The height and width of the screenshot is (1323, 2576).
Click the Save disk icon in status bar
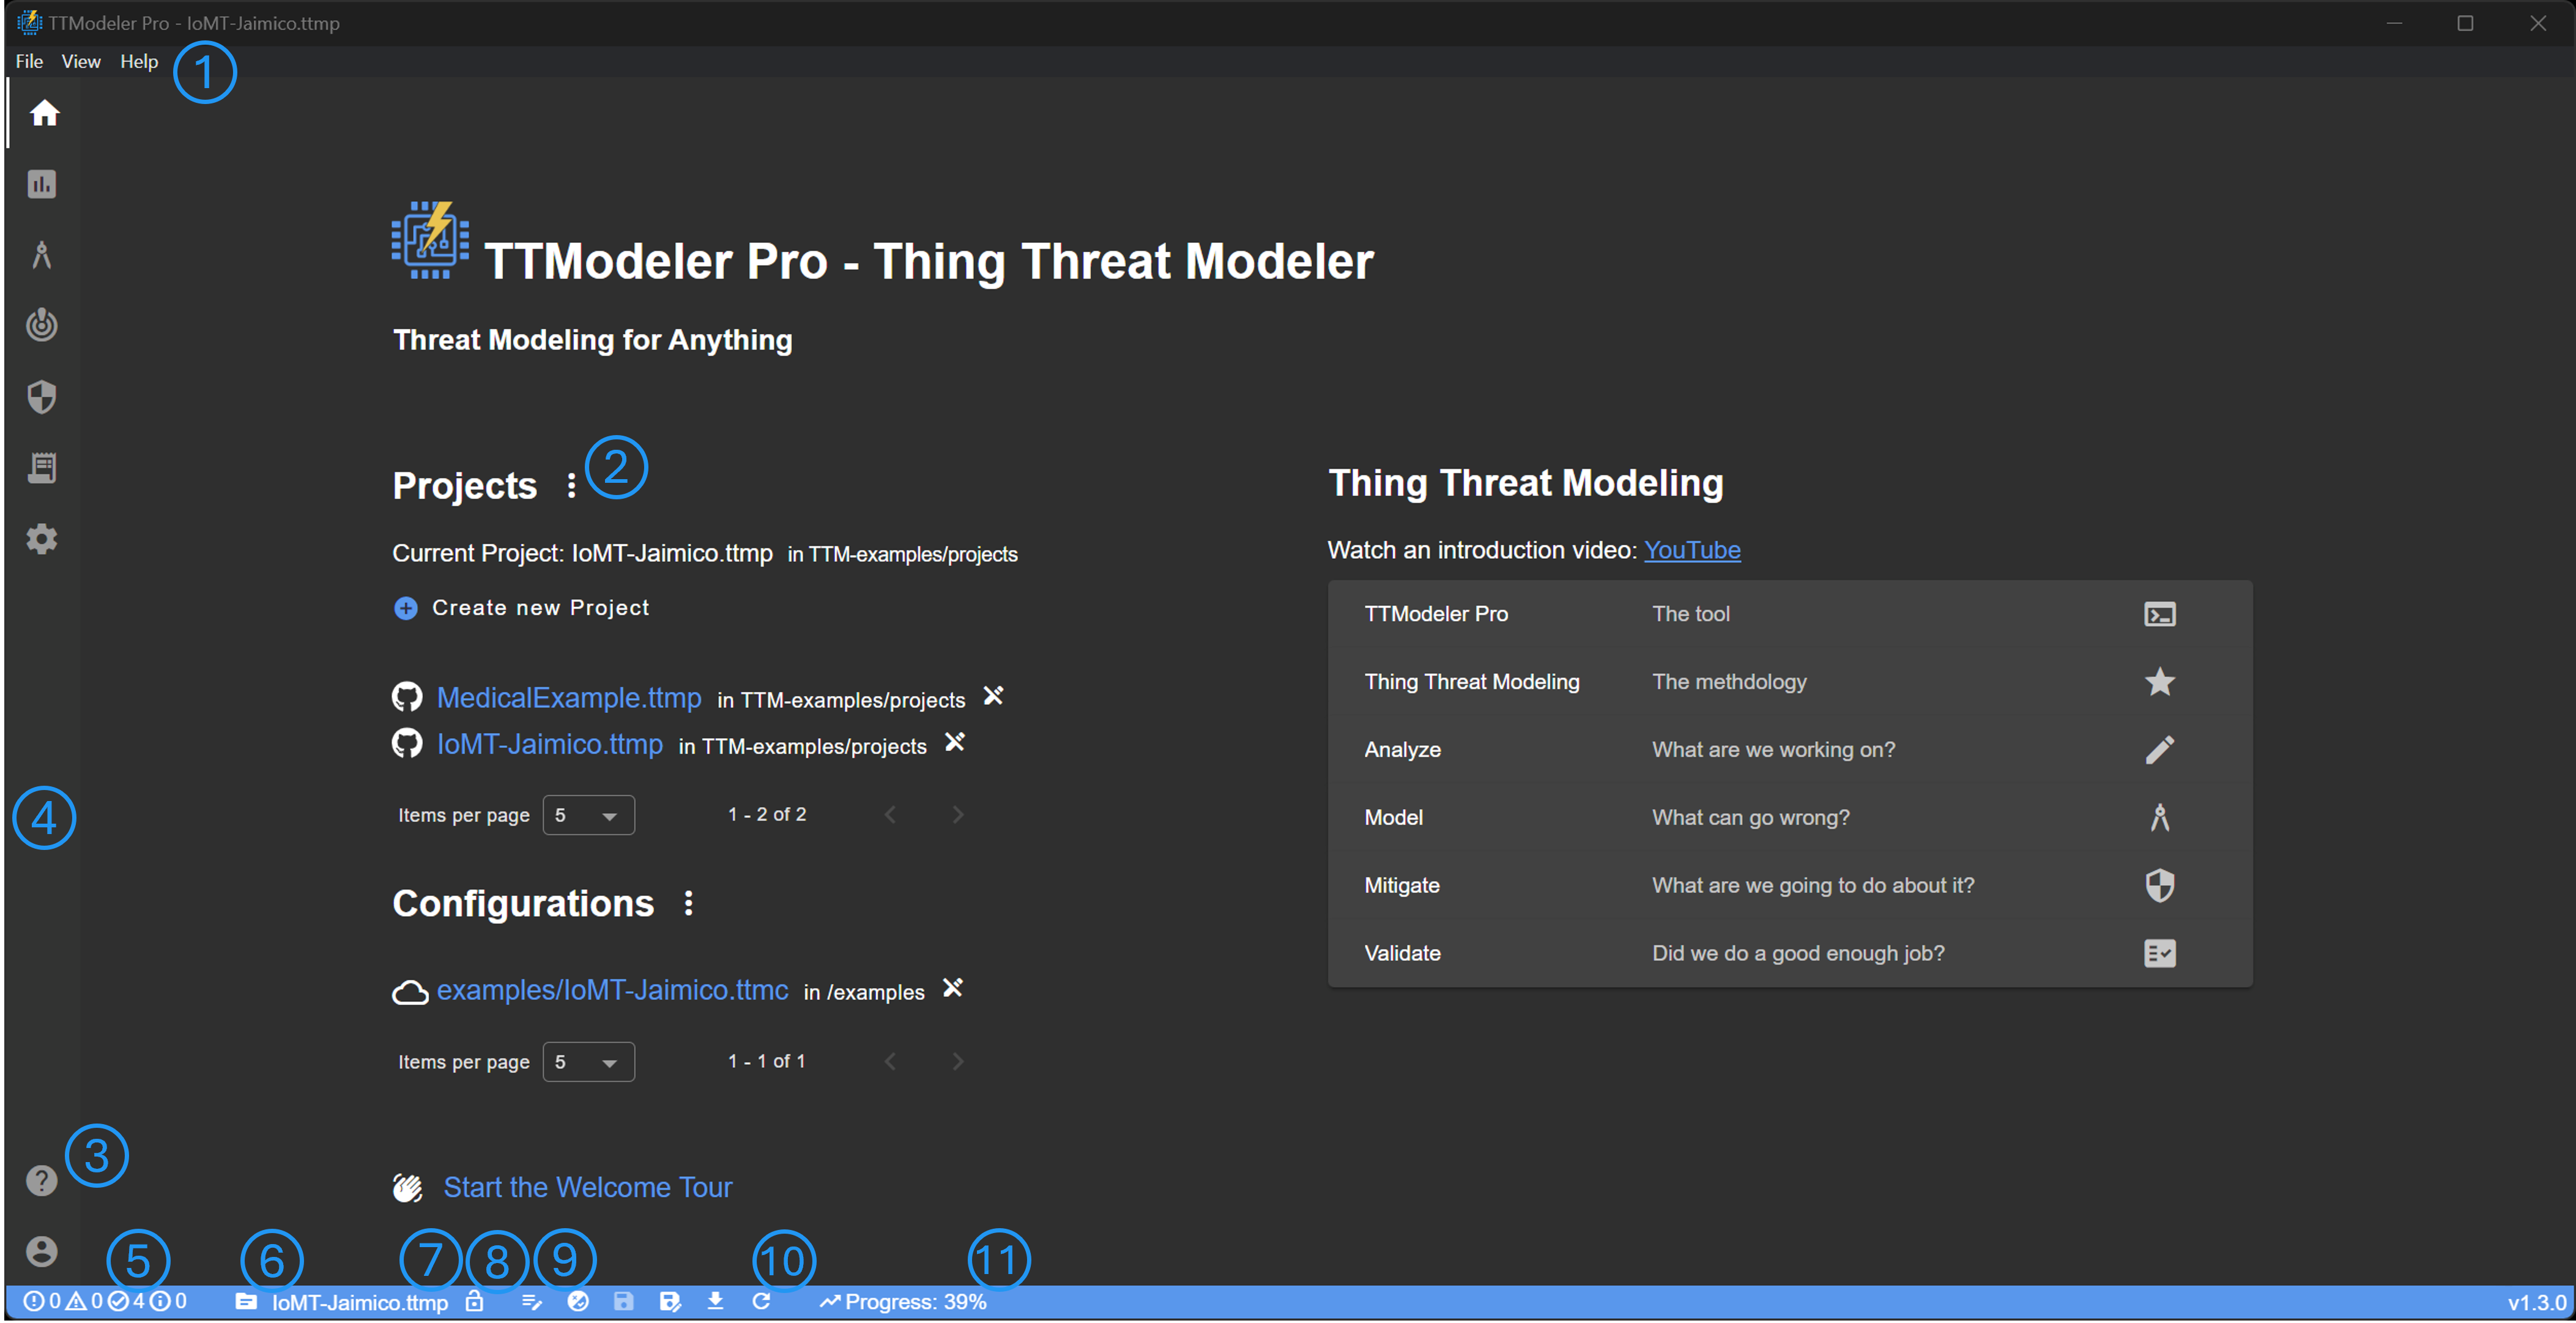[624, 1302]
